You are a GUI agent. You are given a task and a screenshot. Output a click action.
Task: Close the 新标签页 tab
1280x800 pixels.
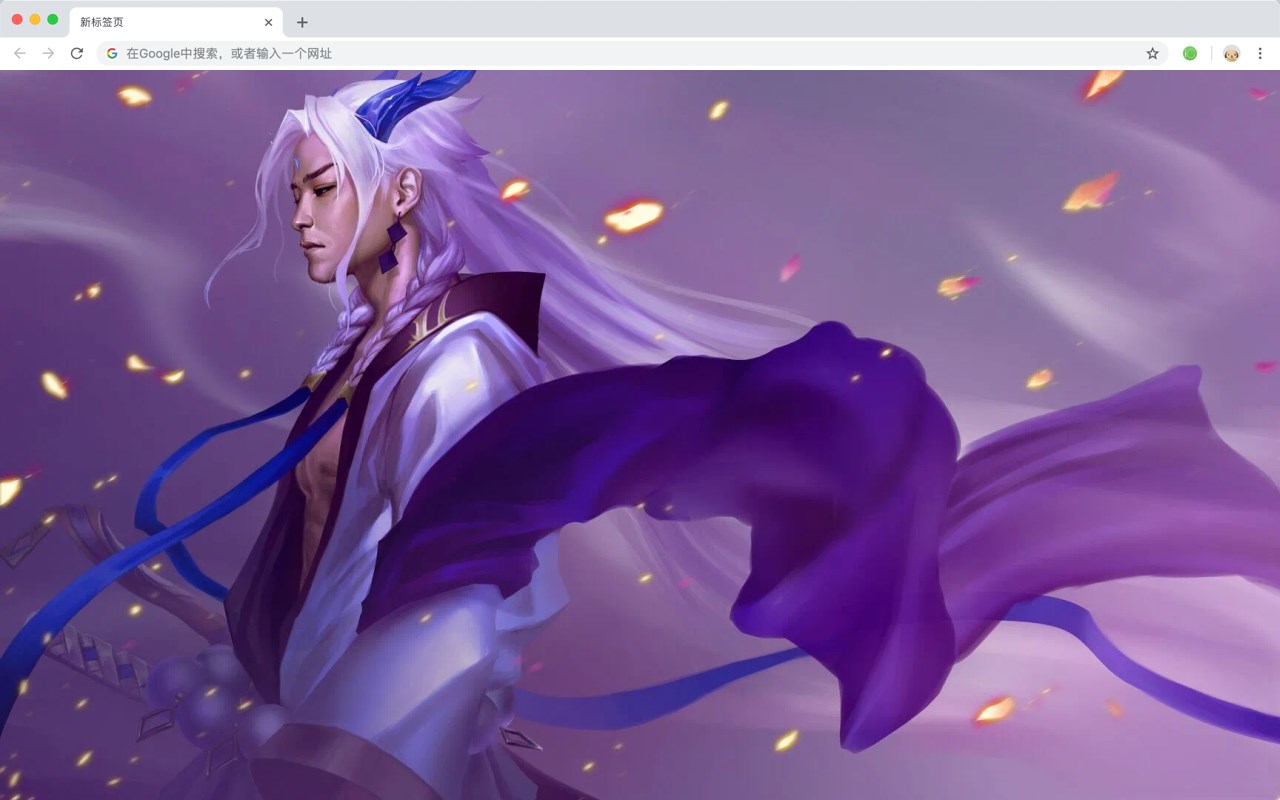pos(268,22)
